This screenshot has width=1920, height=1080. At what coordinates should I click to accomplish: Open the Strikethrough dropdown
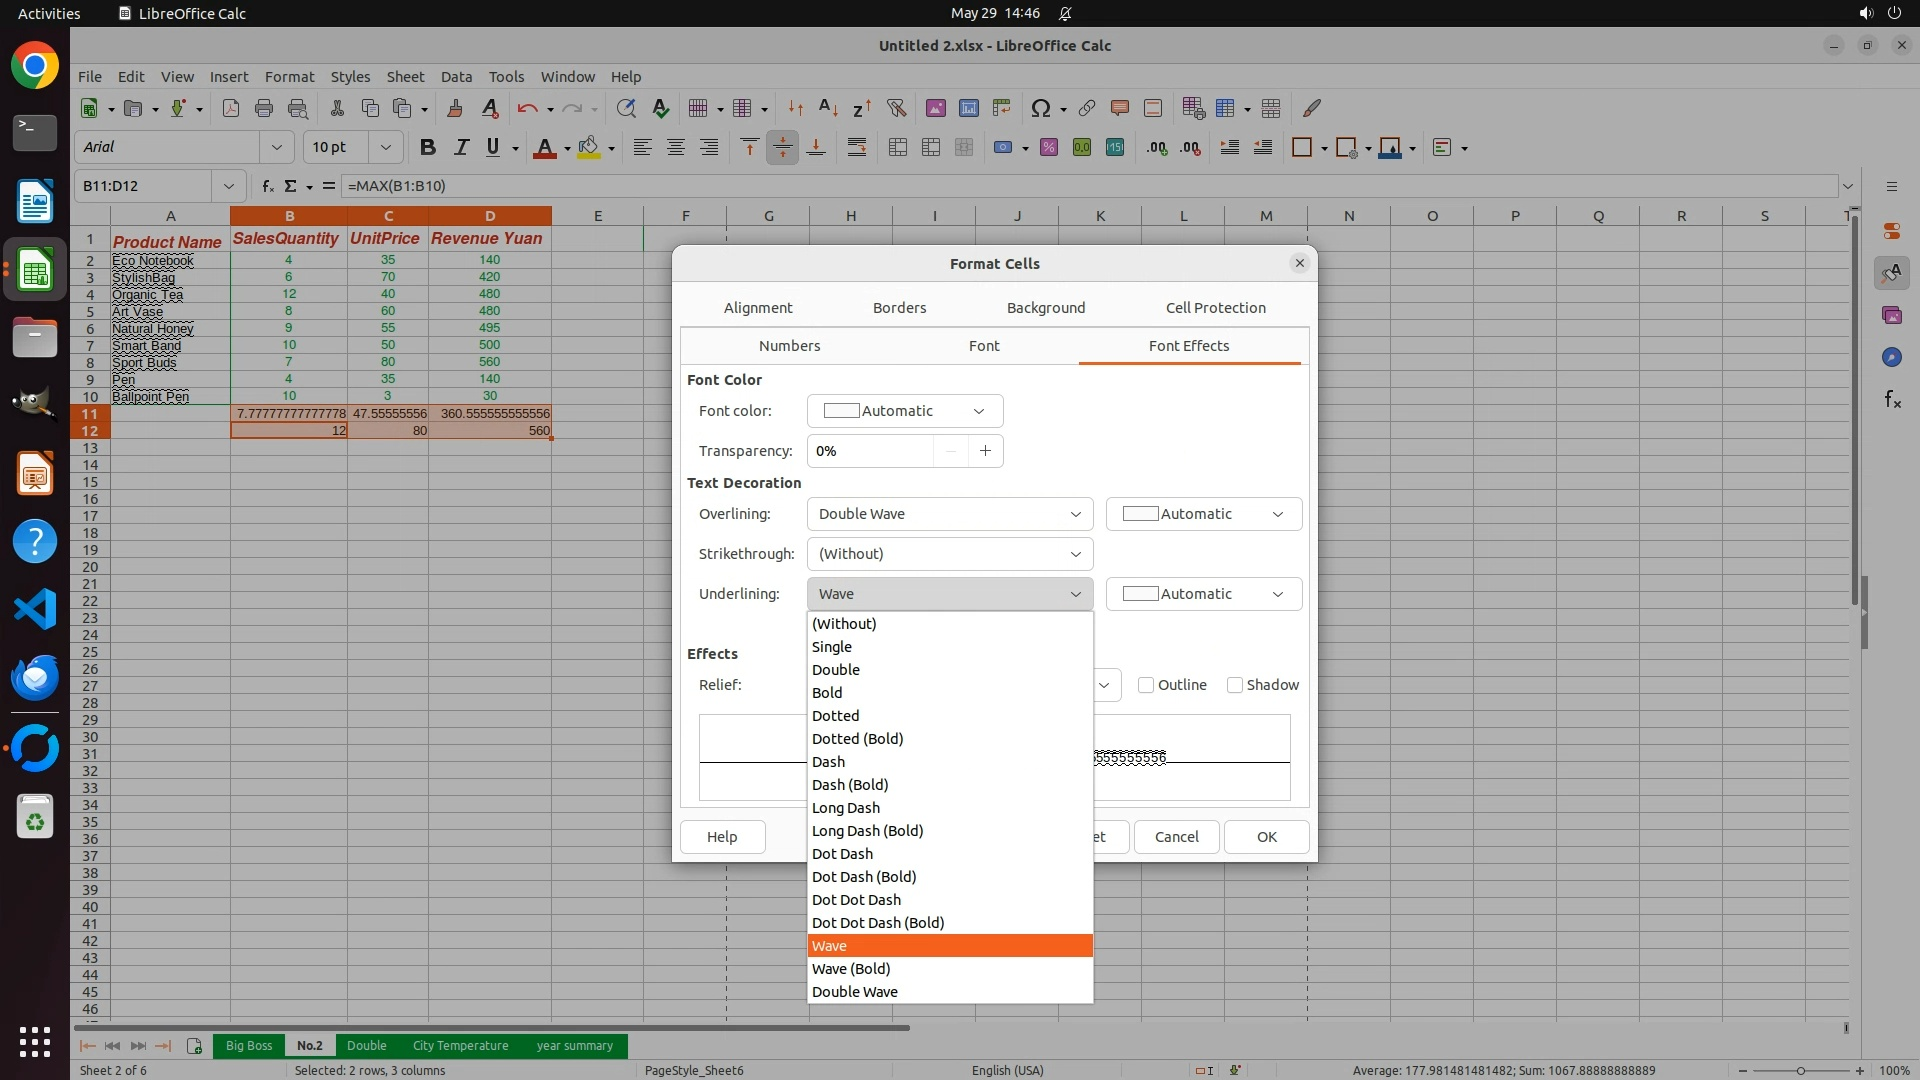949,554
